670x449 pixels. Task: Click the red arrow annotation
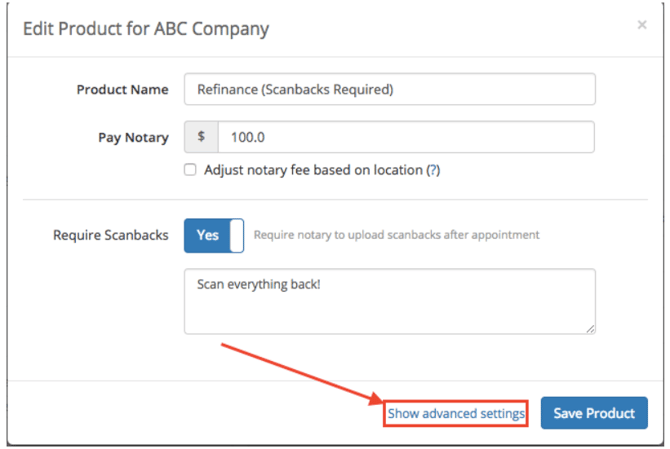click(x=300, y=370)
